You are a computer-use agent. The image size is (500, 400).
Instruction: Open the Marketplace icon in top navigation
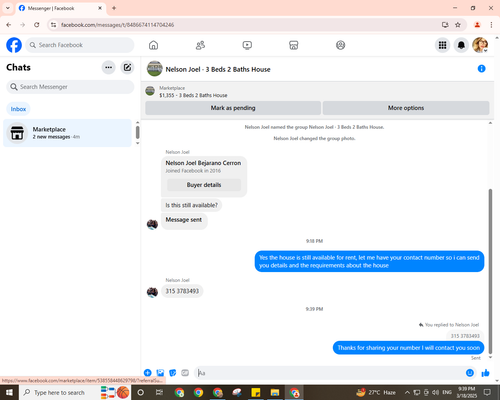294,45
